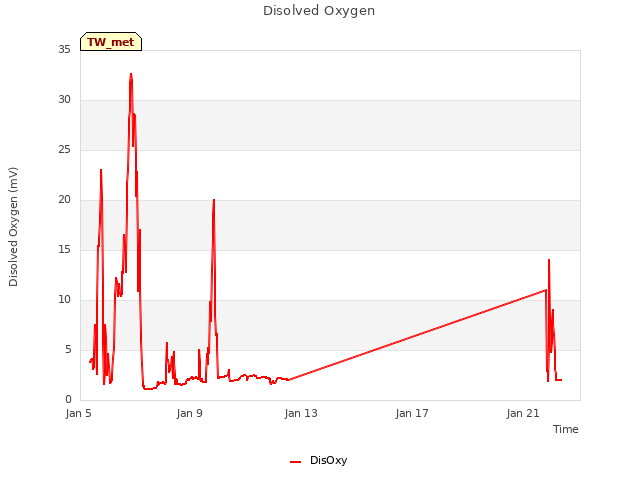This screenshot has width=640, height=480.
Task: Click the first peak reaching 23 mV
Action: click(101, 170)
